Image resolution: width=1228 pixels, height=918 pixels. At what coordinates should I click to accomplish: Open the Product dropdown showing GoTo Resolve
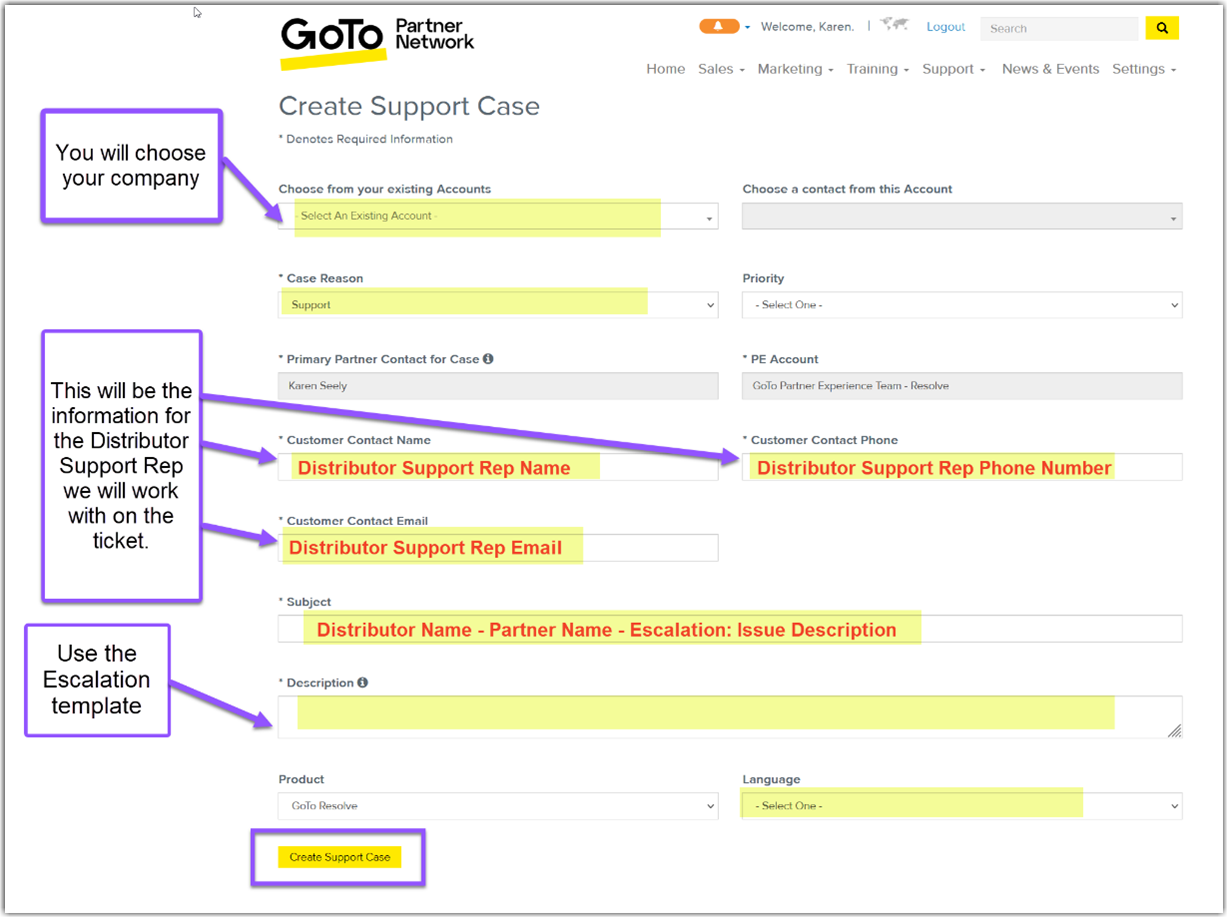coord(498,806)
